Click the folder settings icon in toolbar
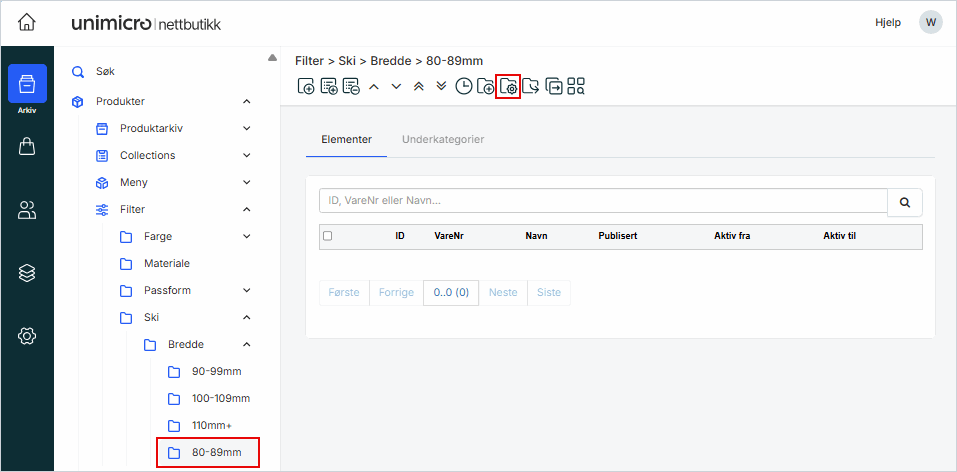This screenshot has width=957, height=472. [508, 86]
